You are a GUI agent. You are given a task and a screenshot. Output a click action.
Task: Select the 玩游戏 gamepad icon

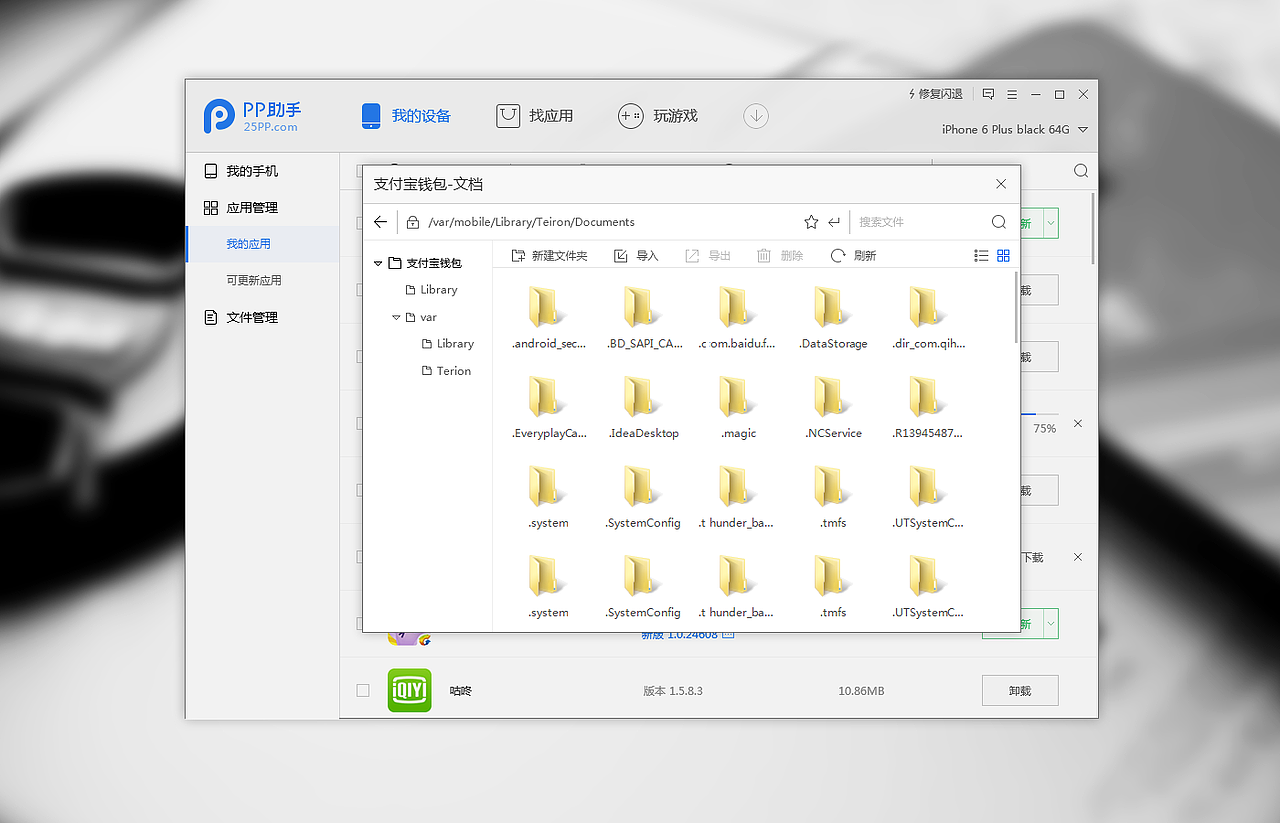click(631, 116)
